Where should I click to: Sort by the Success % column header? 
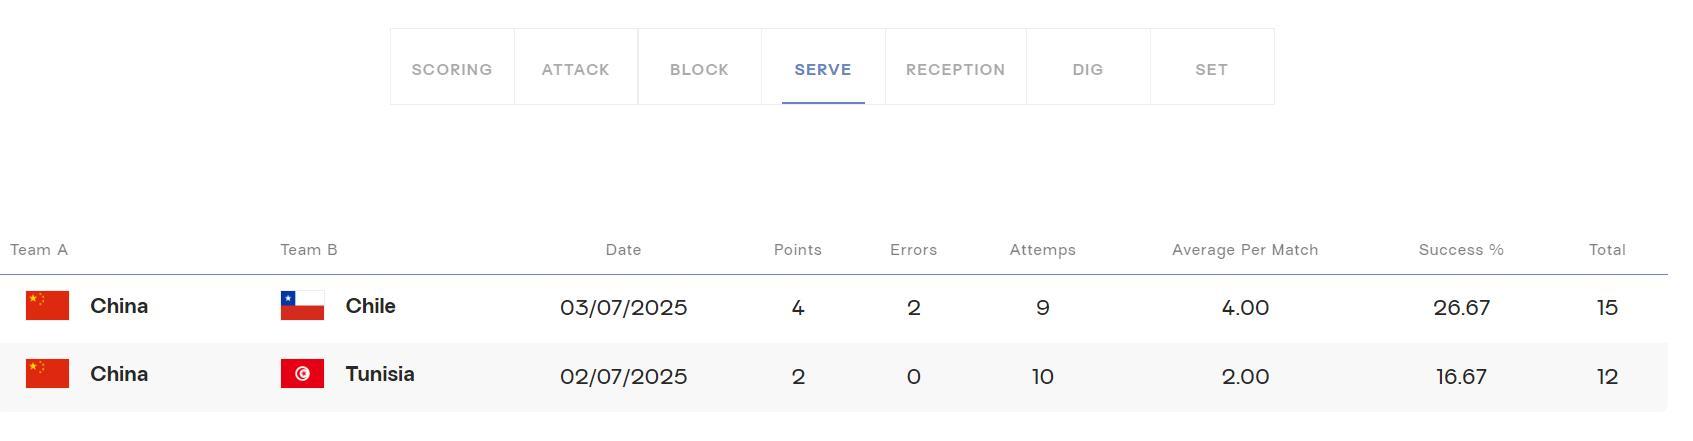pos(1461,250)
